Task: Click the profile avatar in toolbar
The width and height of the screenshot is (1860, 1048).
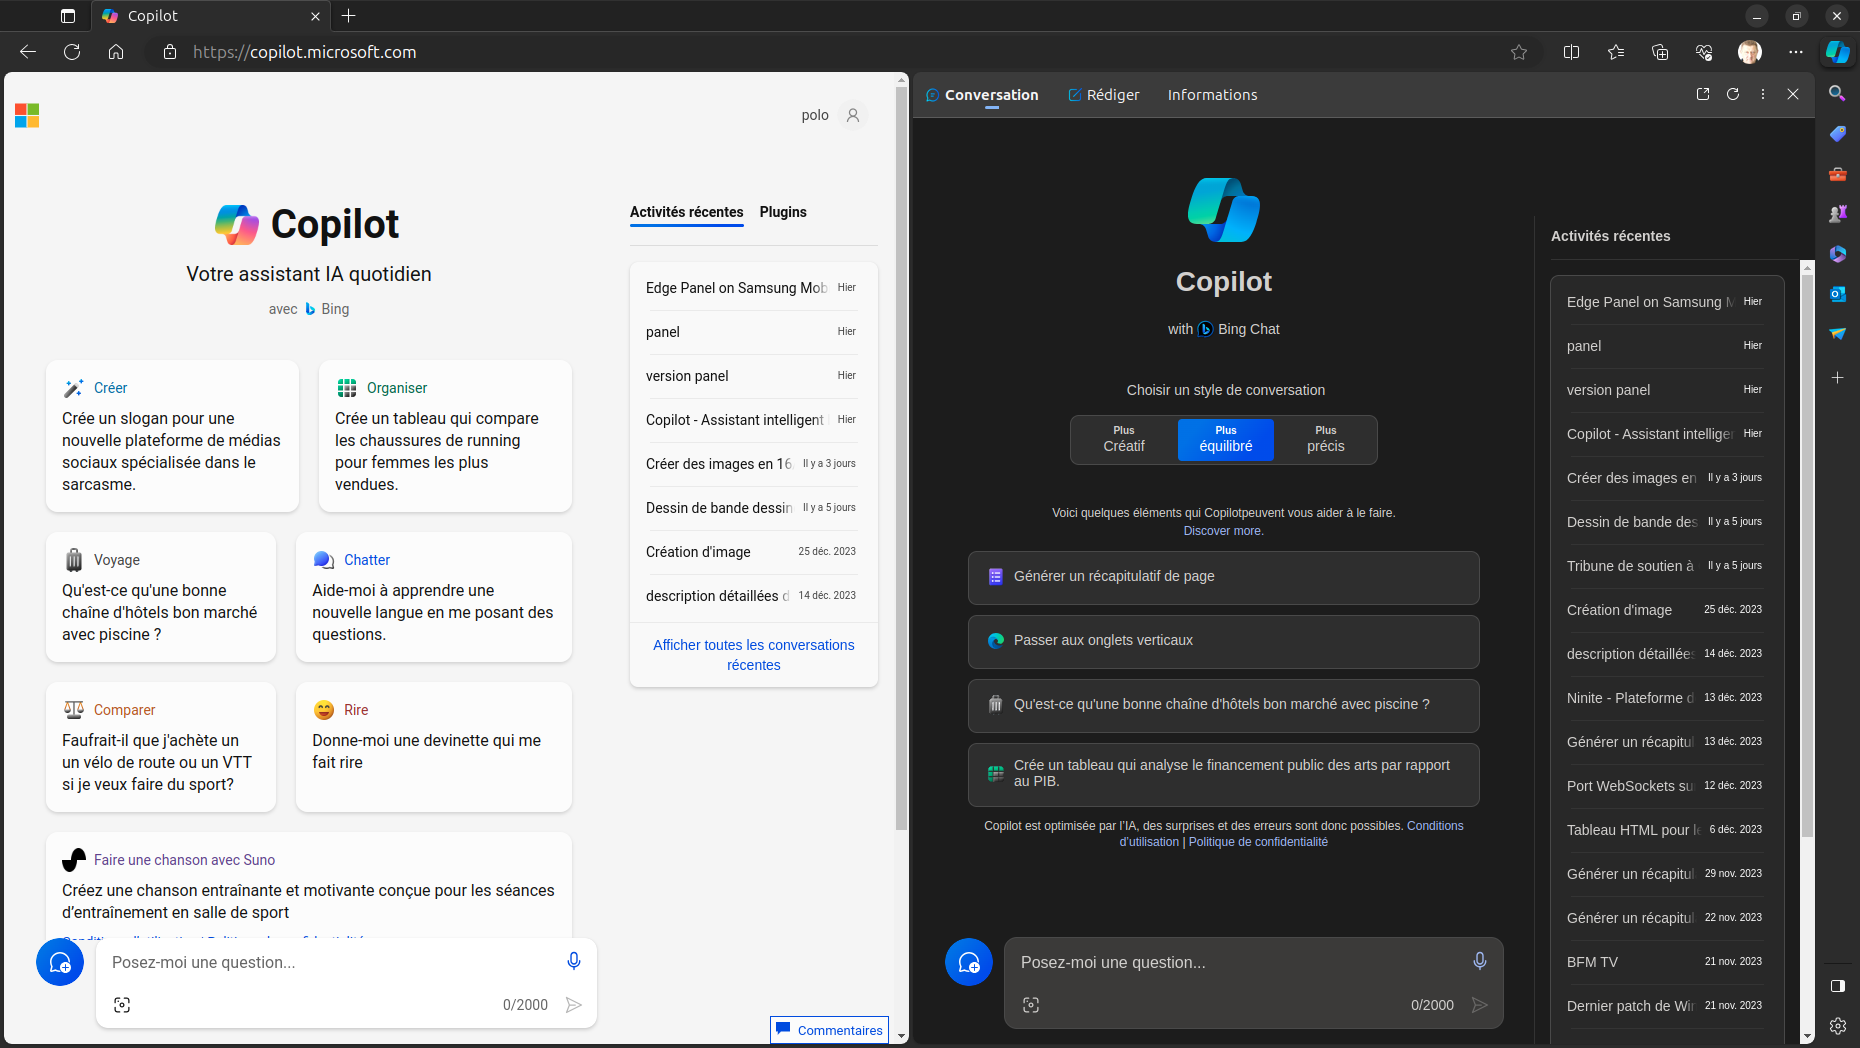Action: pos(1750,52)
